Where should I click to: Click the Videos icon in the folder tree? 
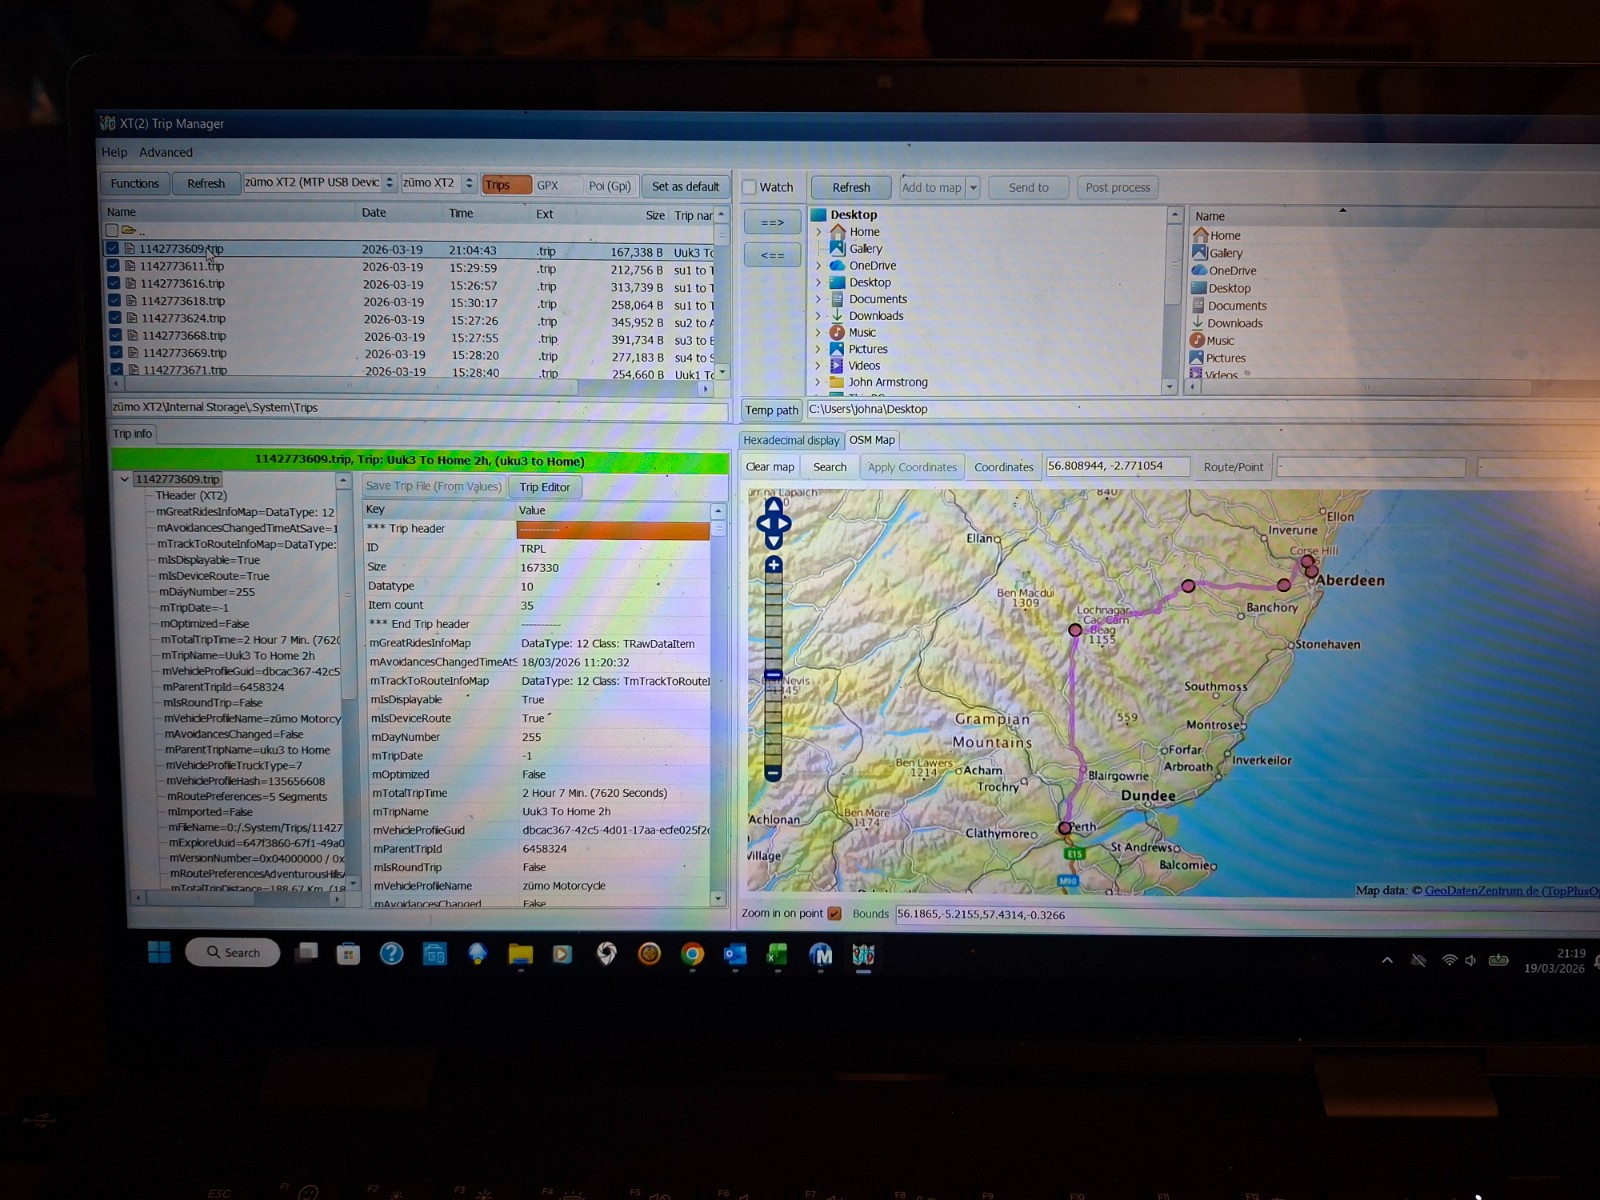(x=837, y=365)
